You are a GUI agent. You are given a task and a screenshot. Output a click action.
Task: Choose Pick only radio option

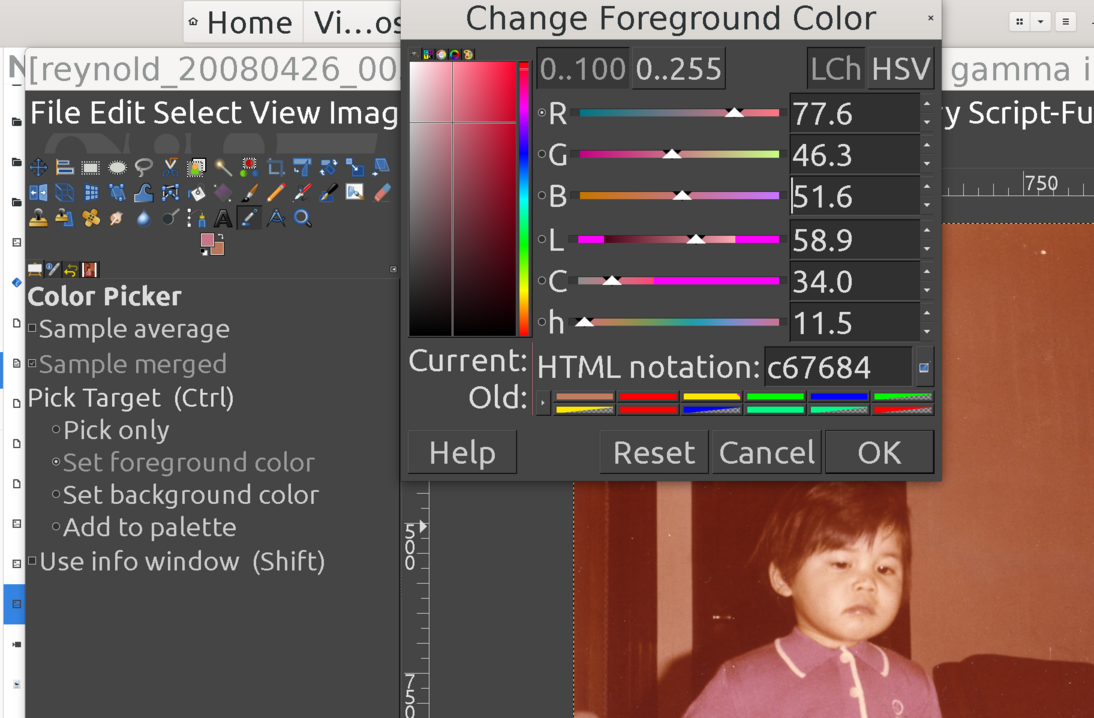tap(56, 430)
